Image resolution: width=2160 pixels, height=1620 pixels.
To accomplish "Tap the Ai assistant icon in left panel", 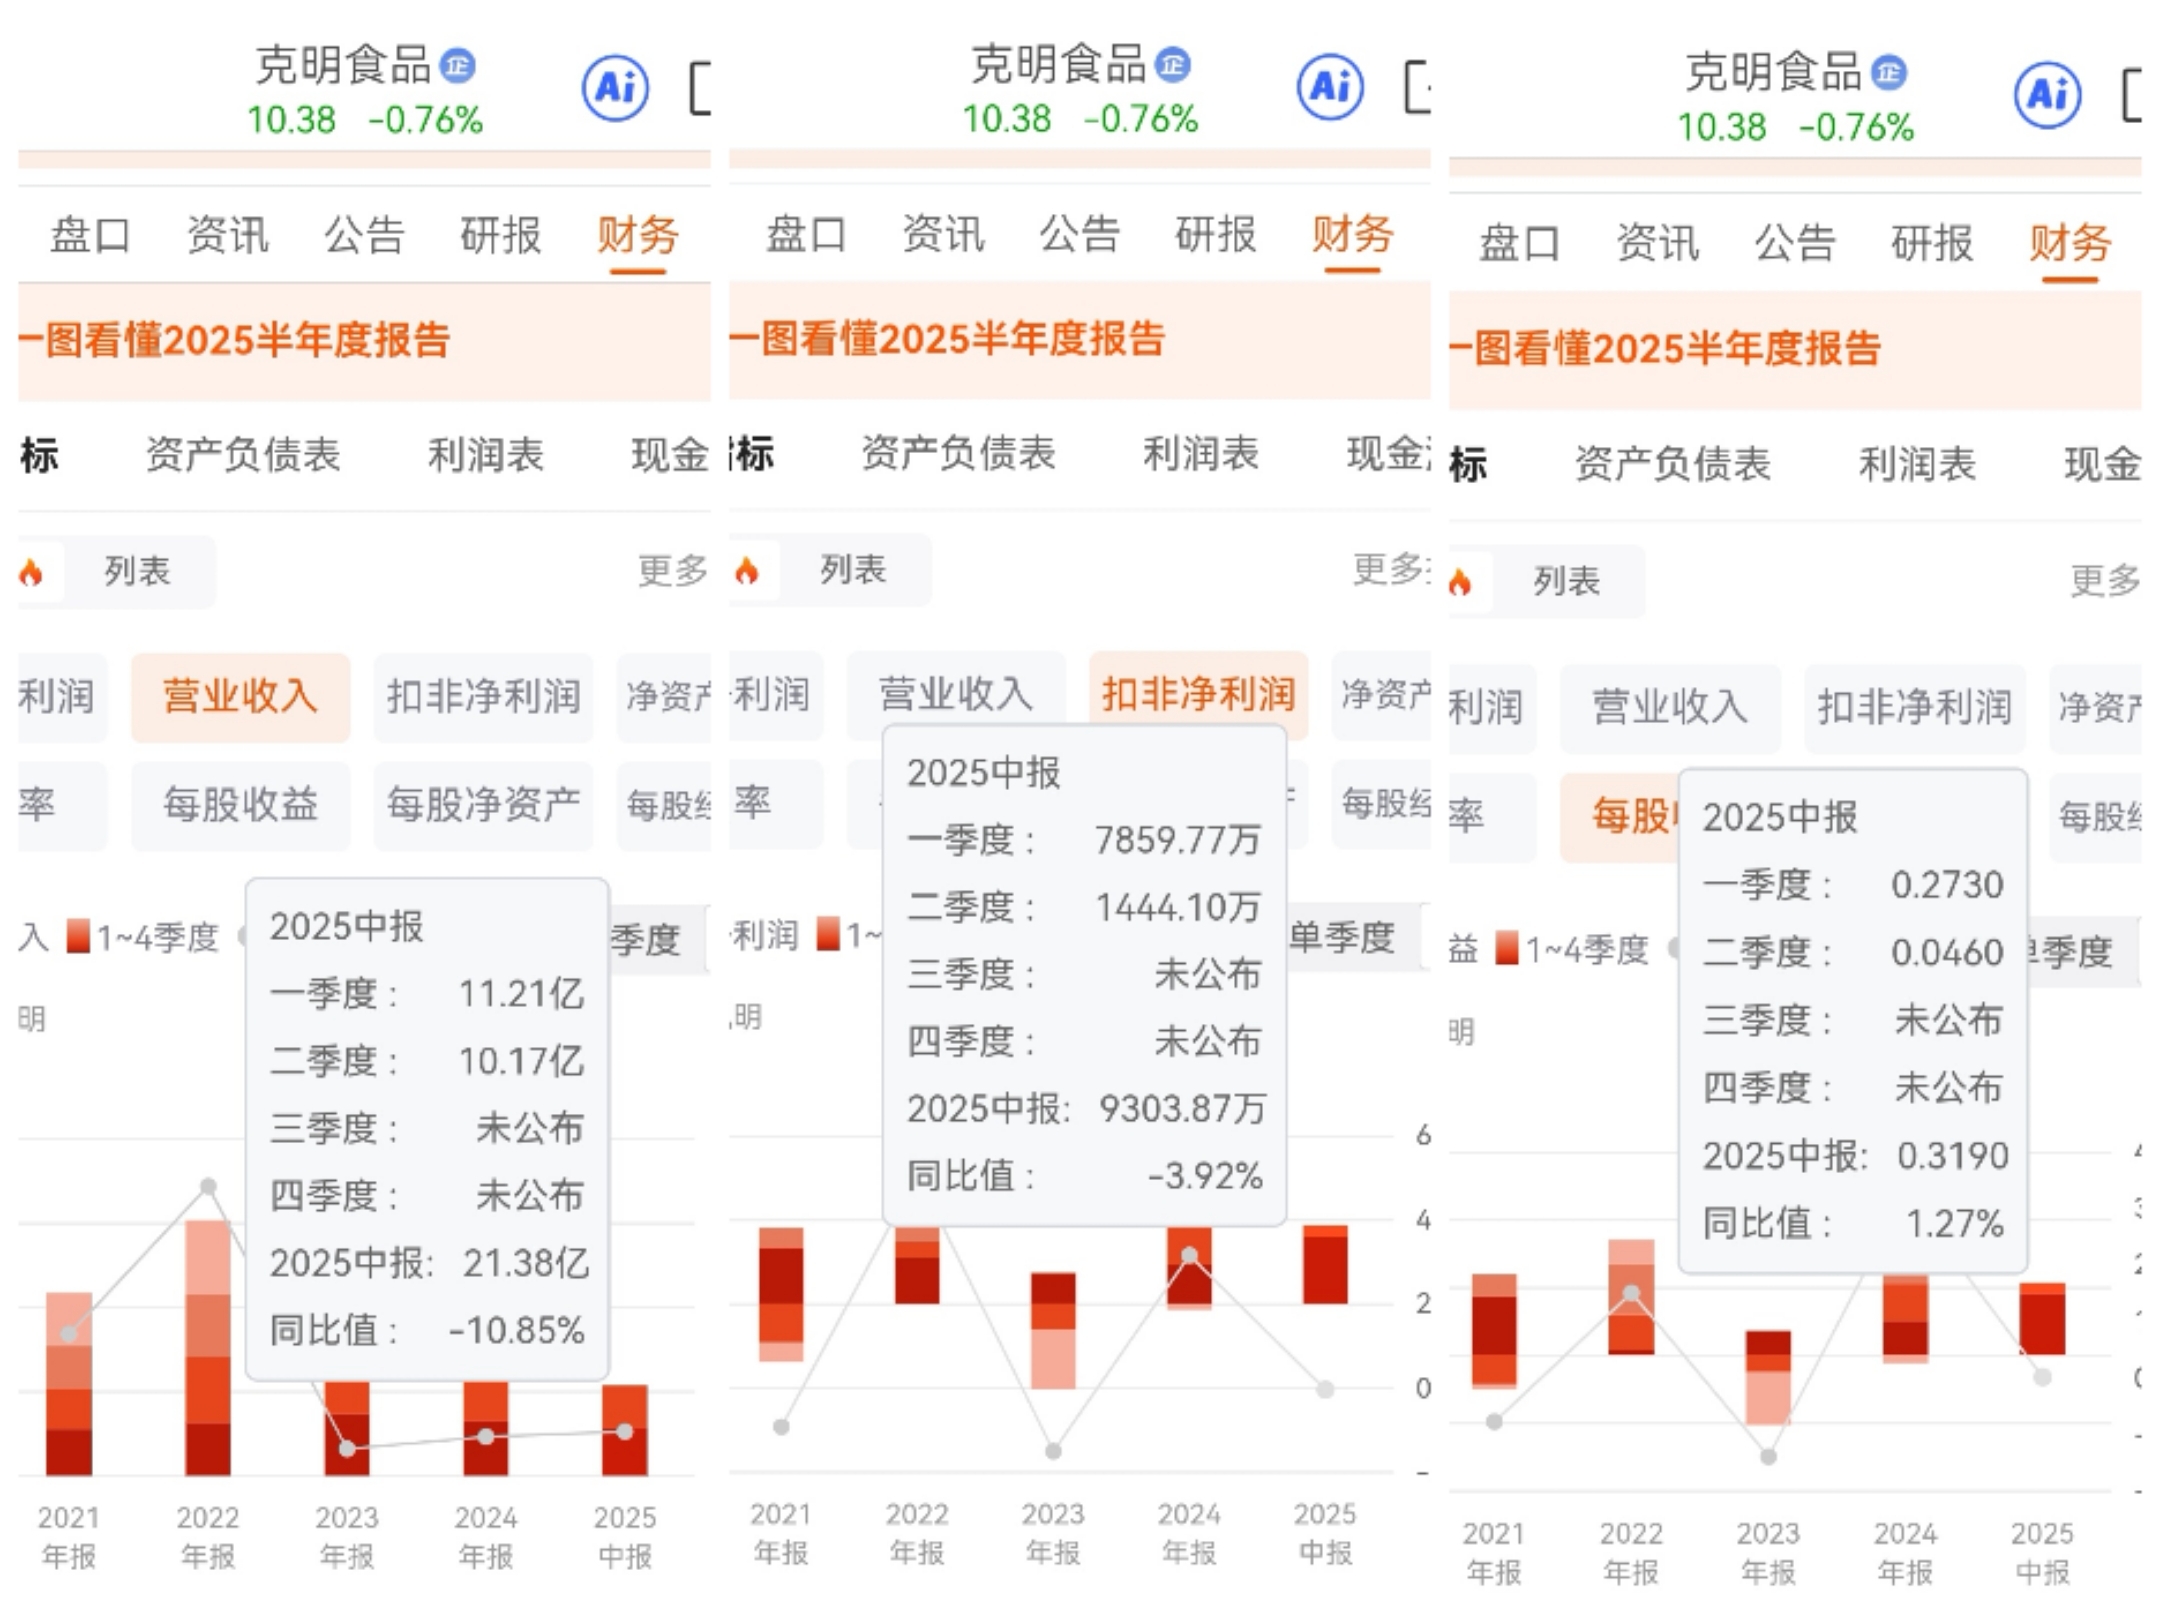I will tap(615, 88).
